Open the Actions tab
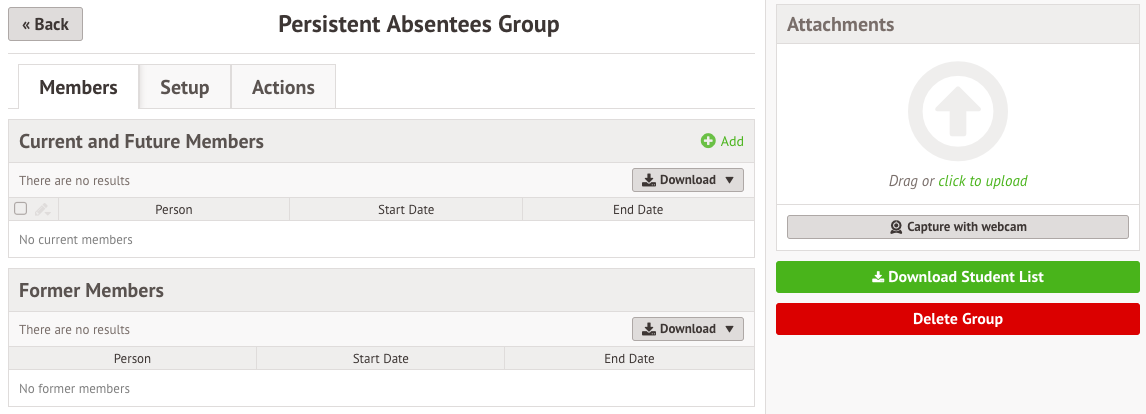 pos(283,87)
